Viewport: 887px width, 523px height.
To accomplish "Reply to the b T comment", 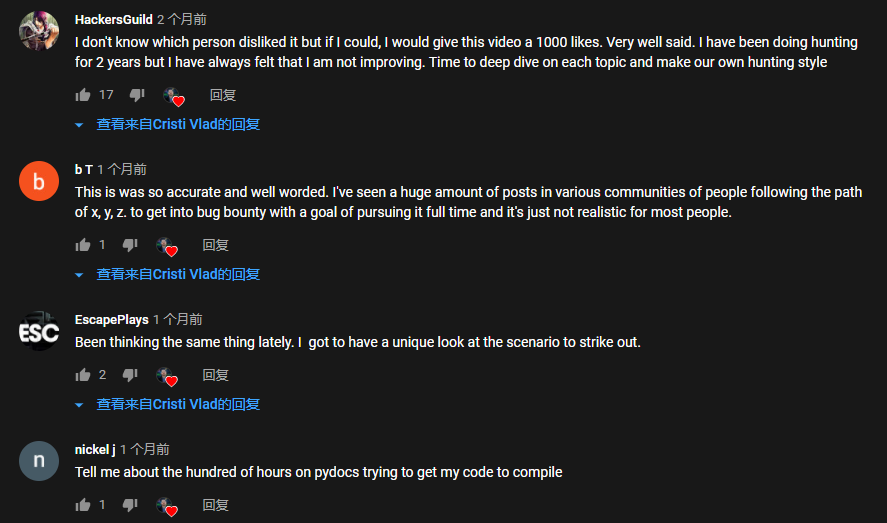I will pyautogui.click(x=216, y=245).
